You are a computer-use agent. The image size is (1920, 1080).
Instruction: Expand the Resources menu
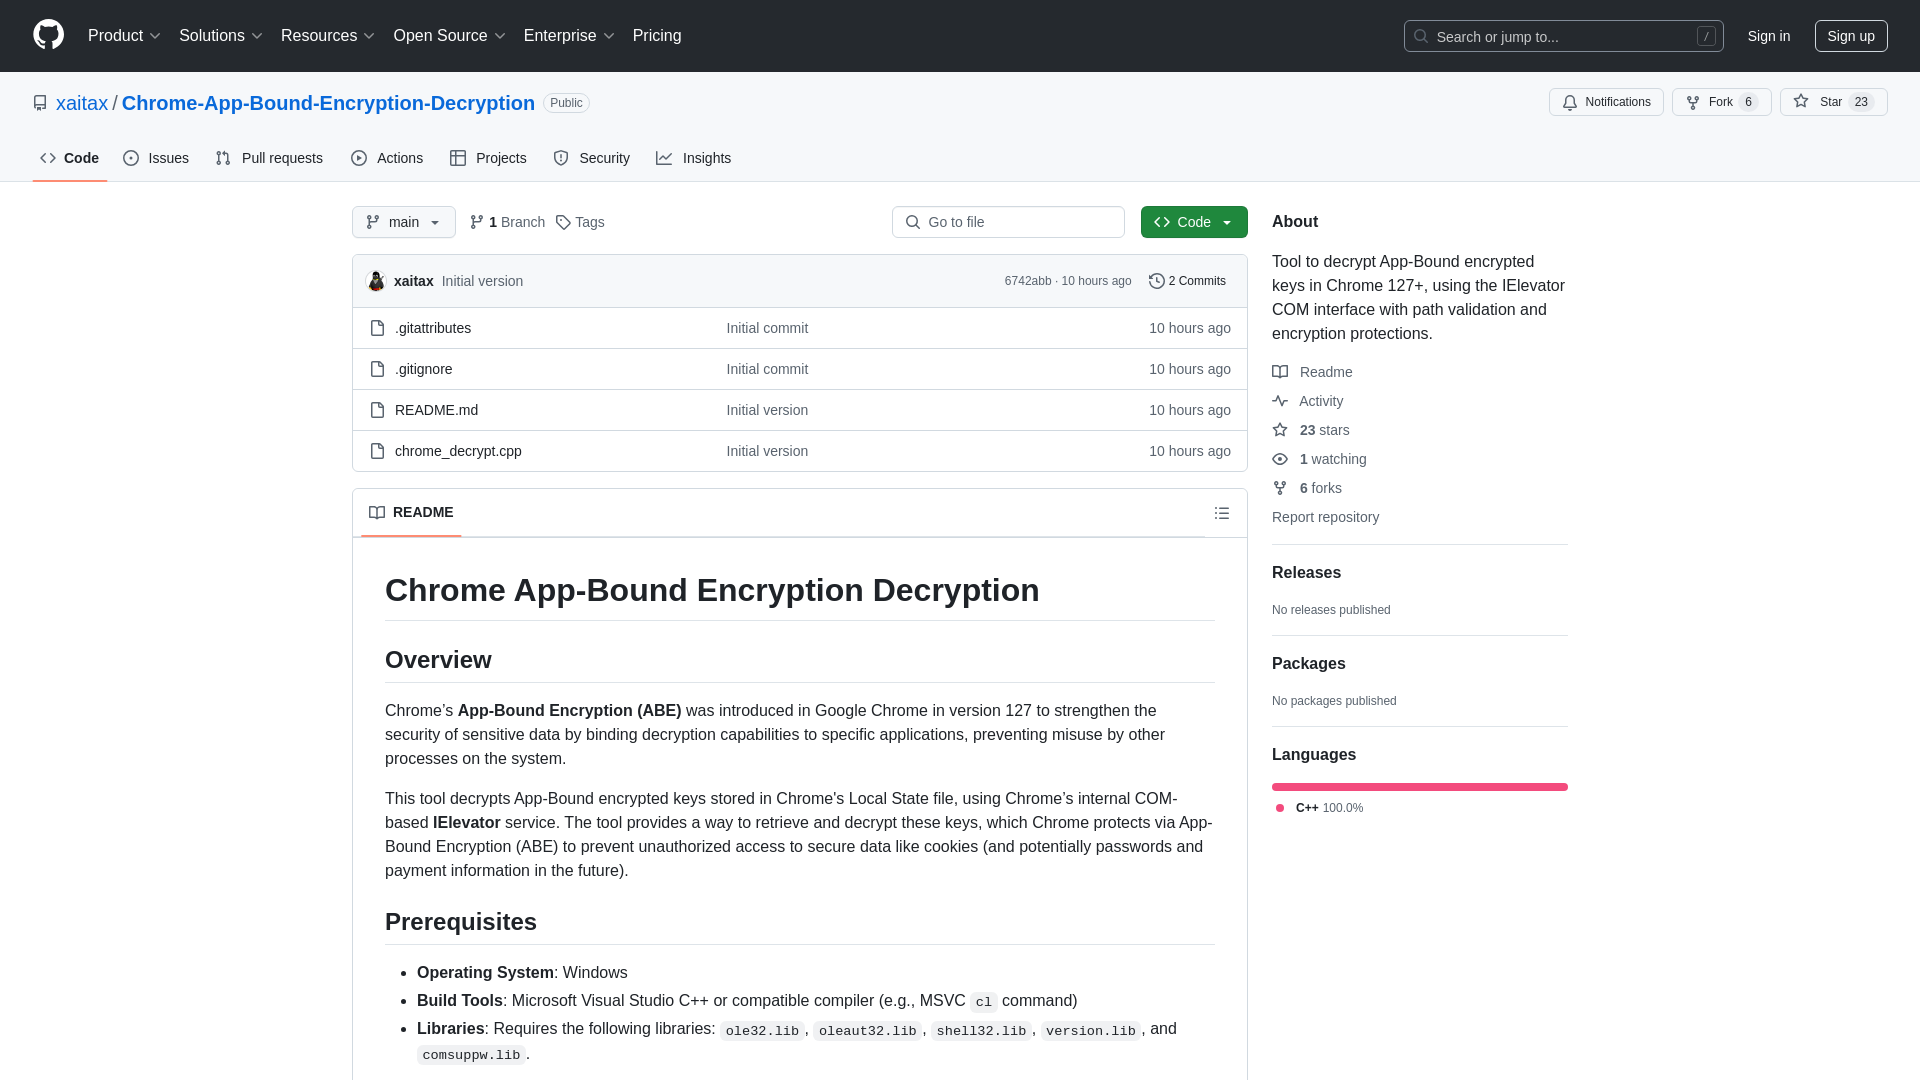pyautogui.click(x=328, y=36)
